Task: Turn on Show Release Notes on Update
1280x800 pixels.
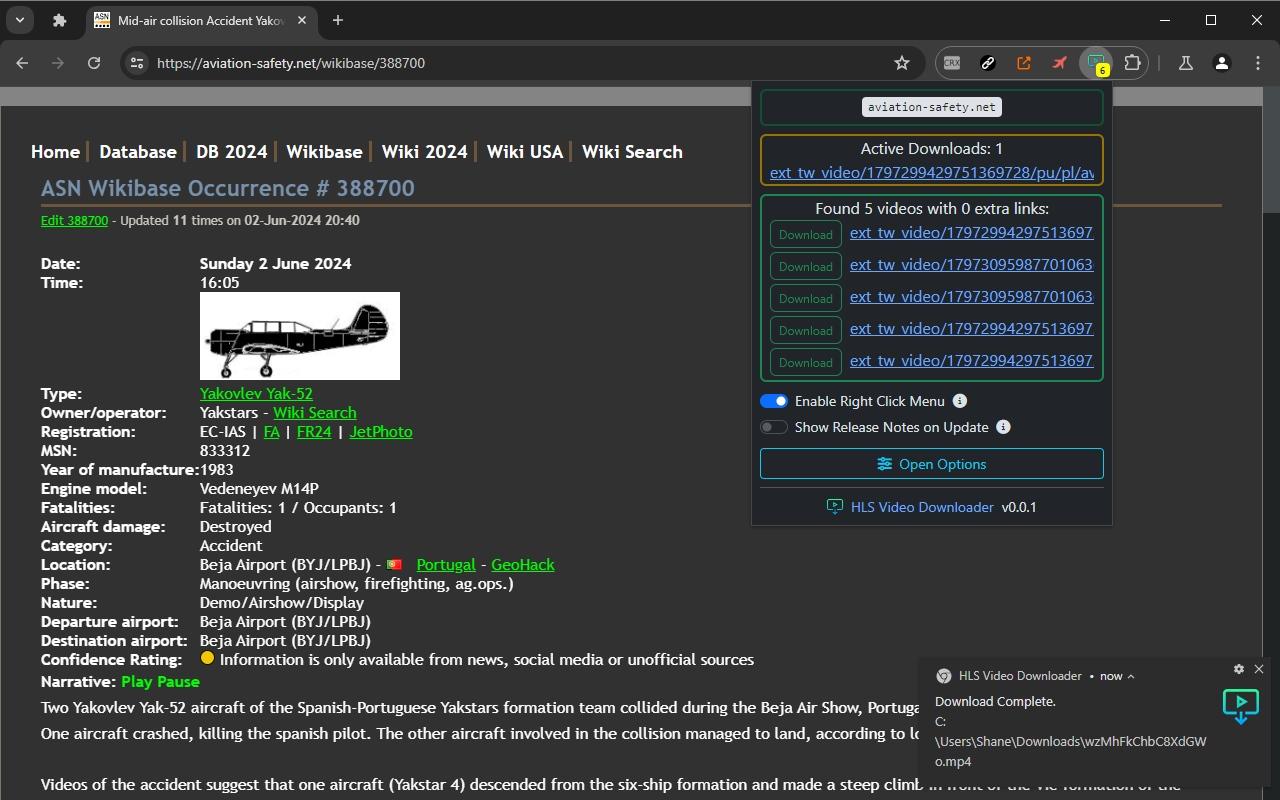Action: 773,426
